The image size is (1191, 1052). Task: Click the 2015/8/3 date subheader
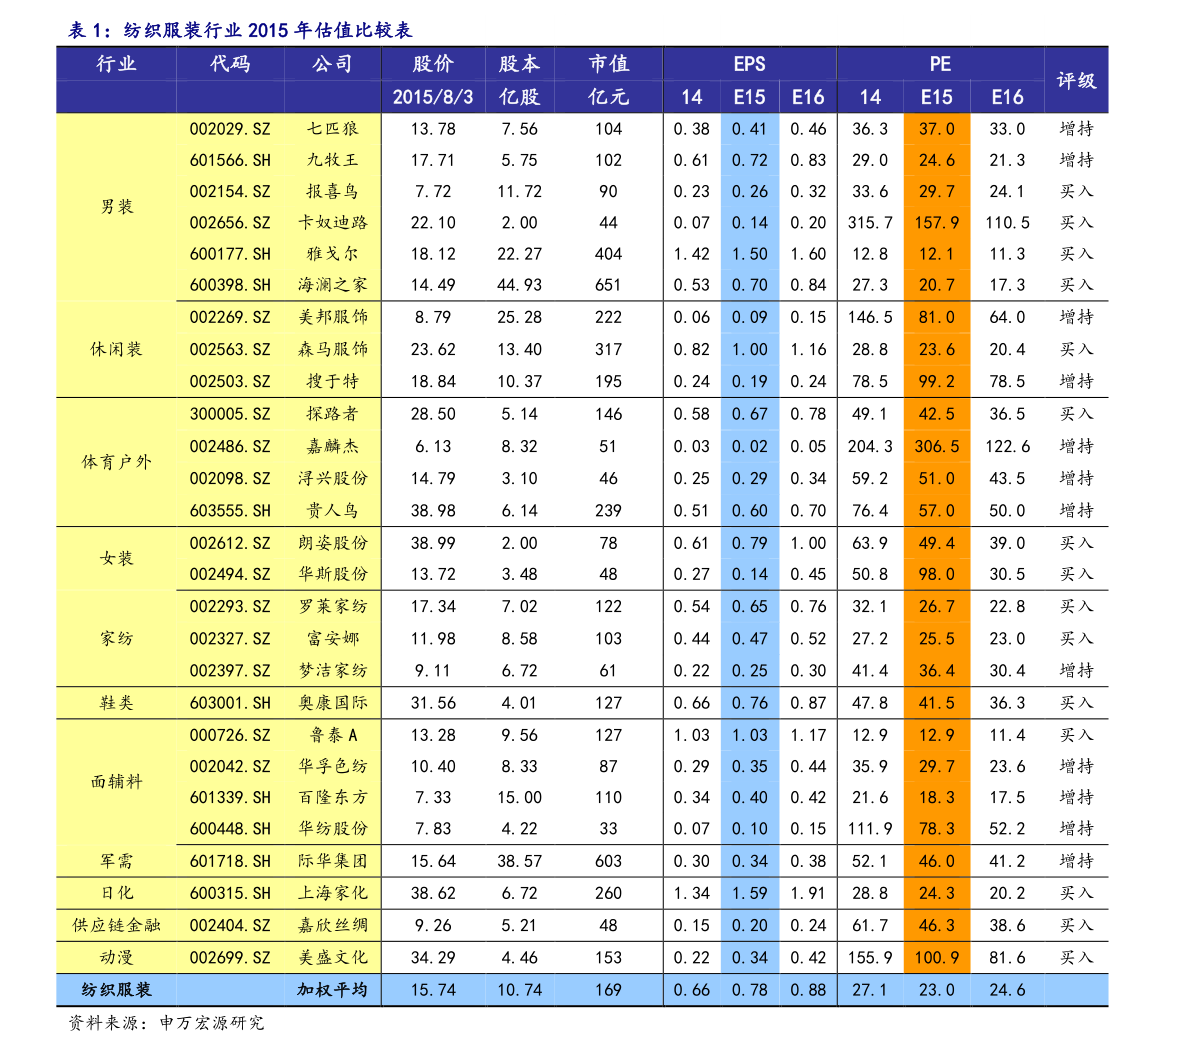click(x=433, y=97)
